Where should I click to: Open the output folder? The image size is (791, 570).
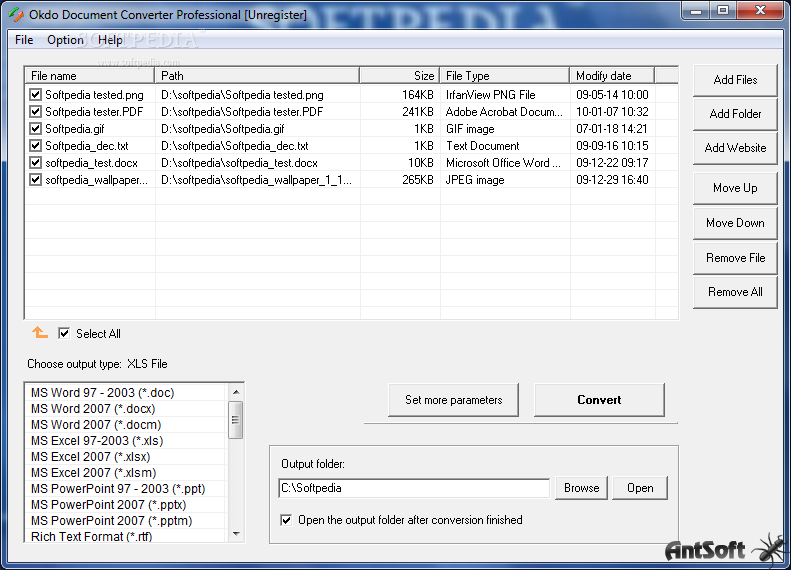pos(640,488)
